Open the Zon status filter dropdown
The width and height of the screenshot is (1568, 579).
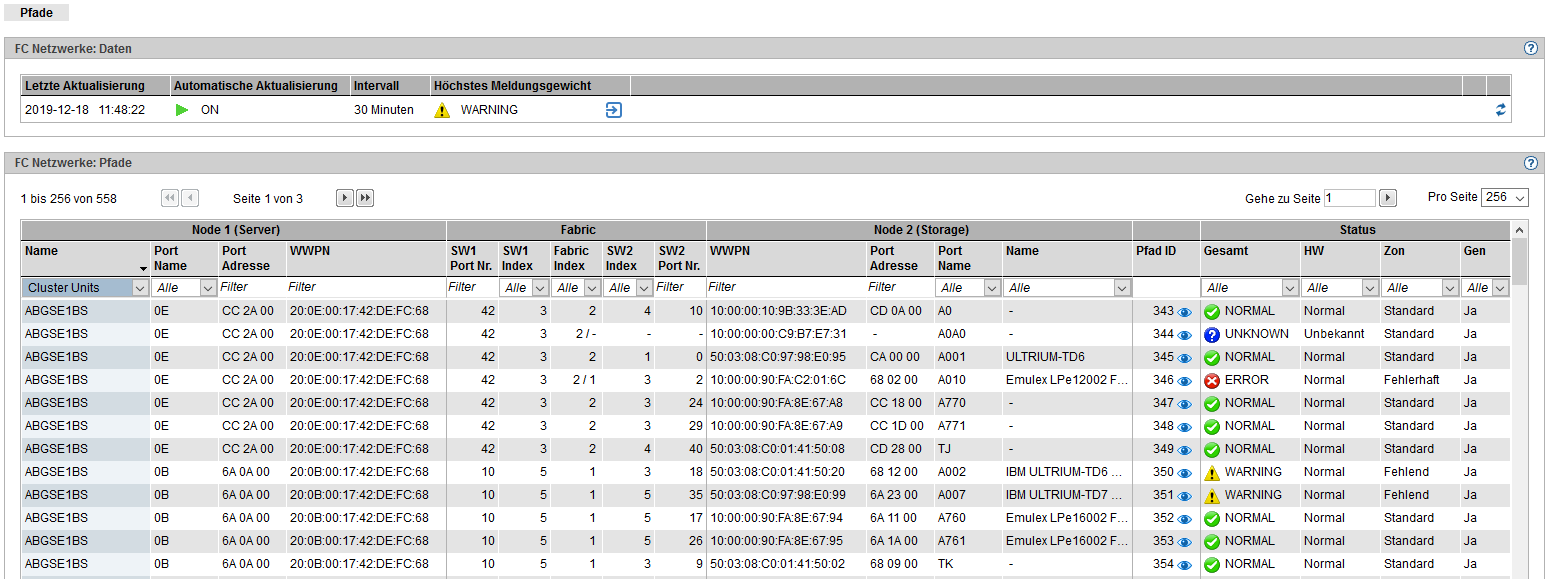click(1420, 288)
